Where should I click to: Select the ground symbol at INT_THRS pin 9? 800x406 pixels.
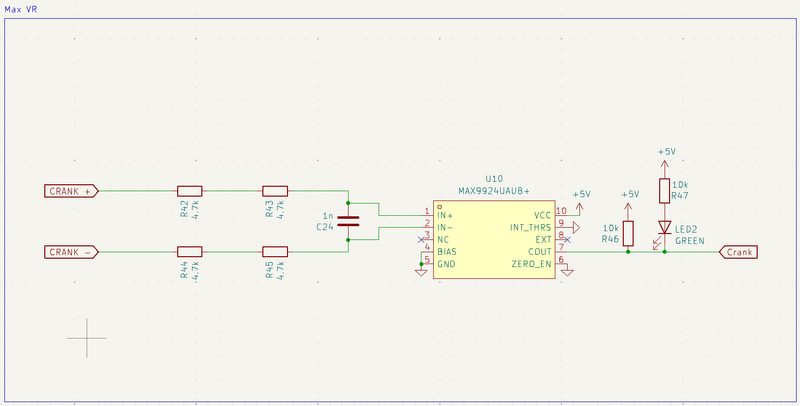(x=577, y=227)
